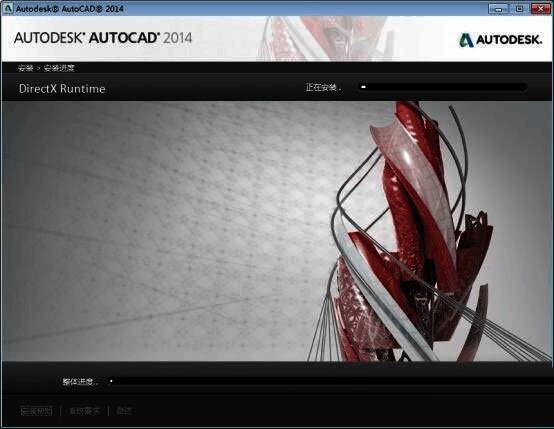This screenshot has width=554, height=429.
Task: Click the Autodesk logo in the banner
Action: click(x=500, y=40)
